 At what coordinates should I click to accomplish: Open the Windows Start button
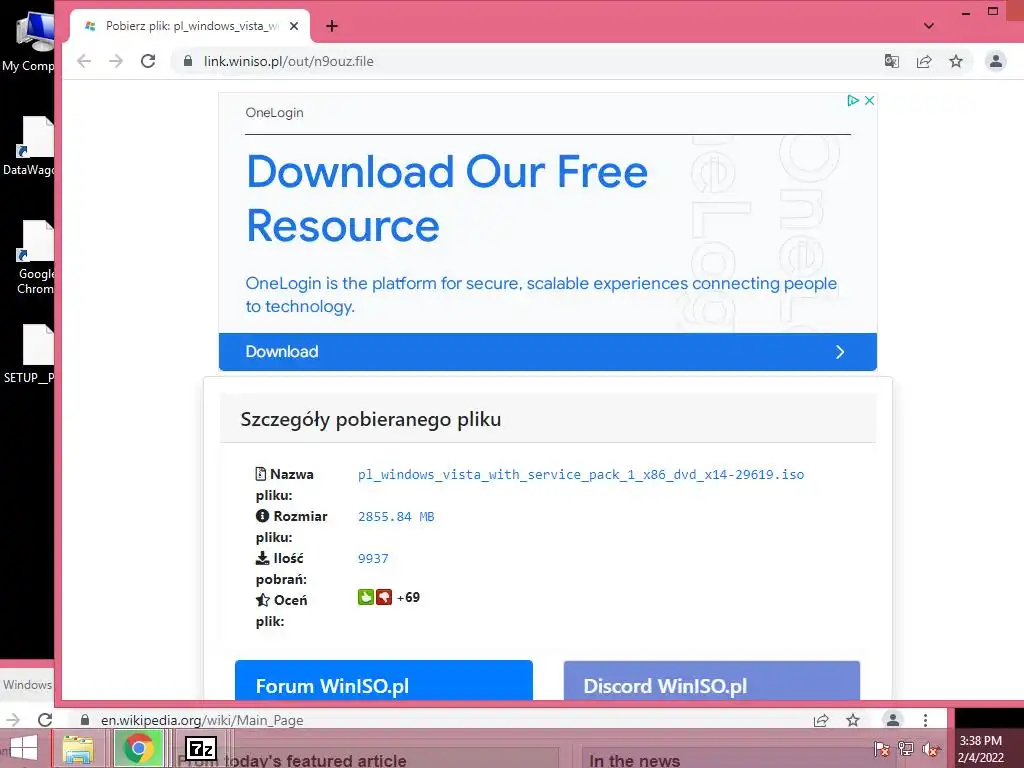coord(24,748)
